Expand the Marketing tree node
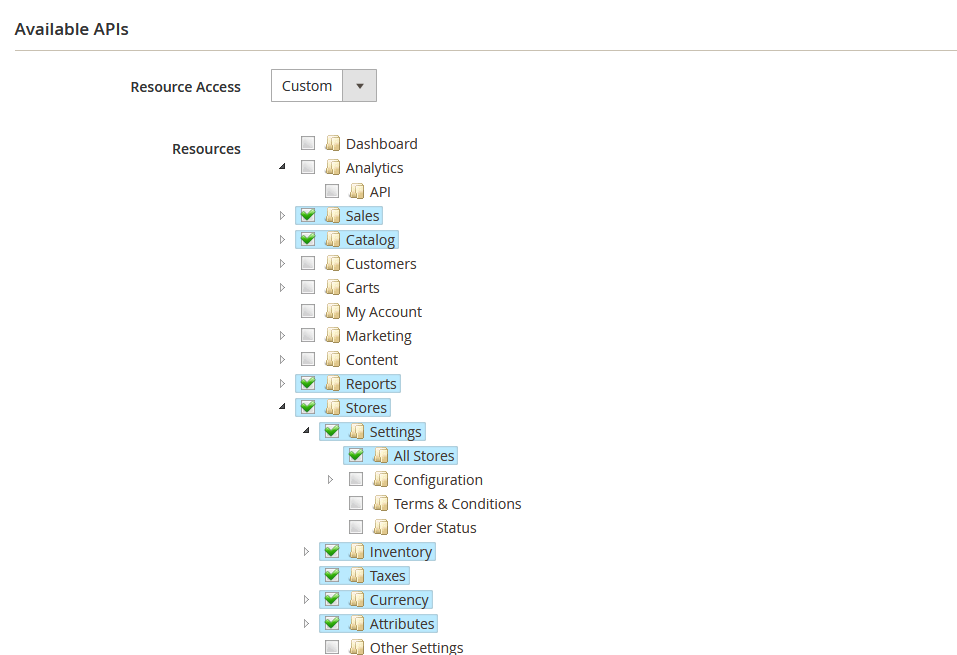957x655 pixels. pyautogui.click(x=282, y=335)
